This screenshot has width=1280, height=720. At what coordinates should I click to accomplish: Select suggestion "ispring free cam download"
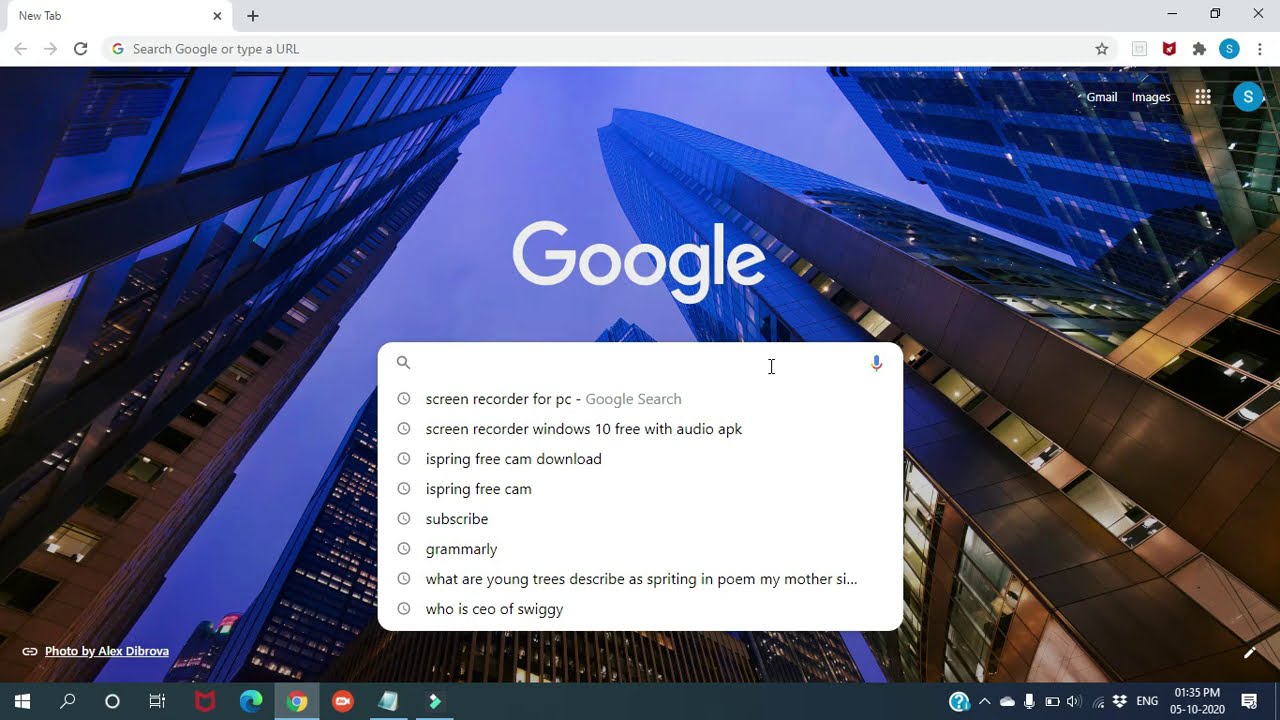tap(640, 459)
